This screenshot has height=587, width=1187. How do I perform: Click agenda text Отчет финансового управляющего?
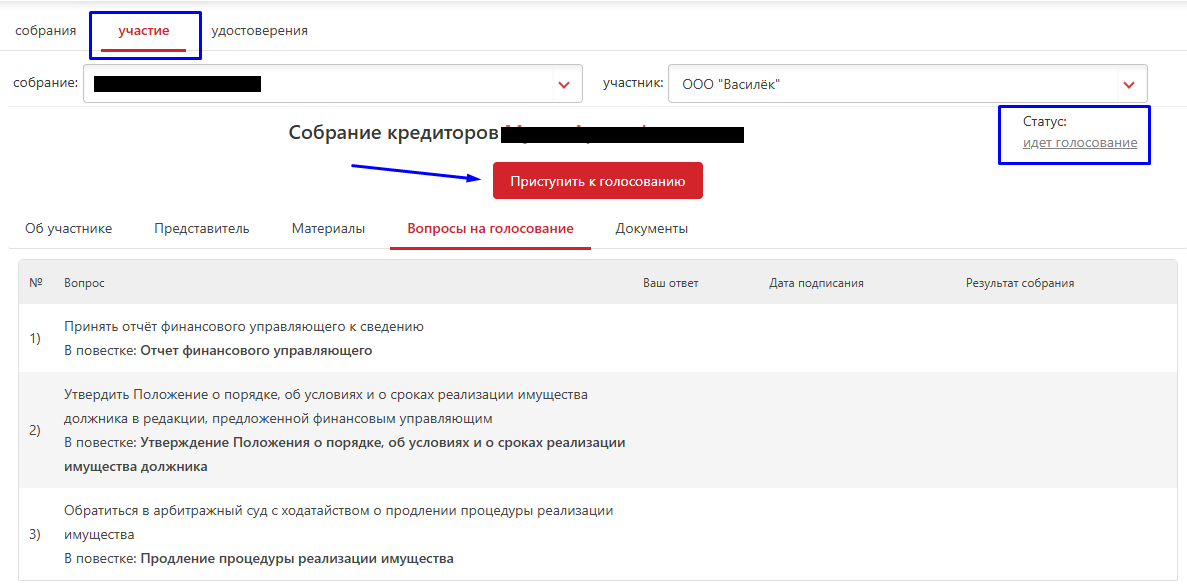click(257, 351)
